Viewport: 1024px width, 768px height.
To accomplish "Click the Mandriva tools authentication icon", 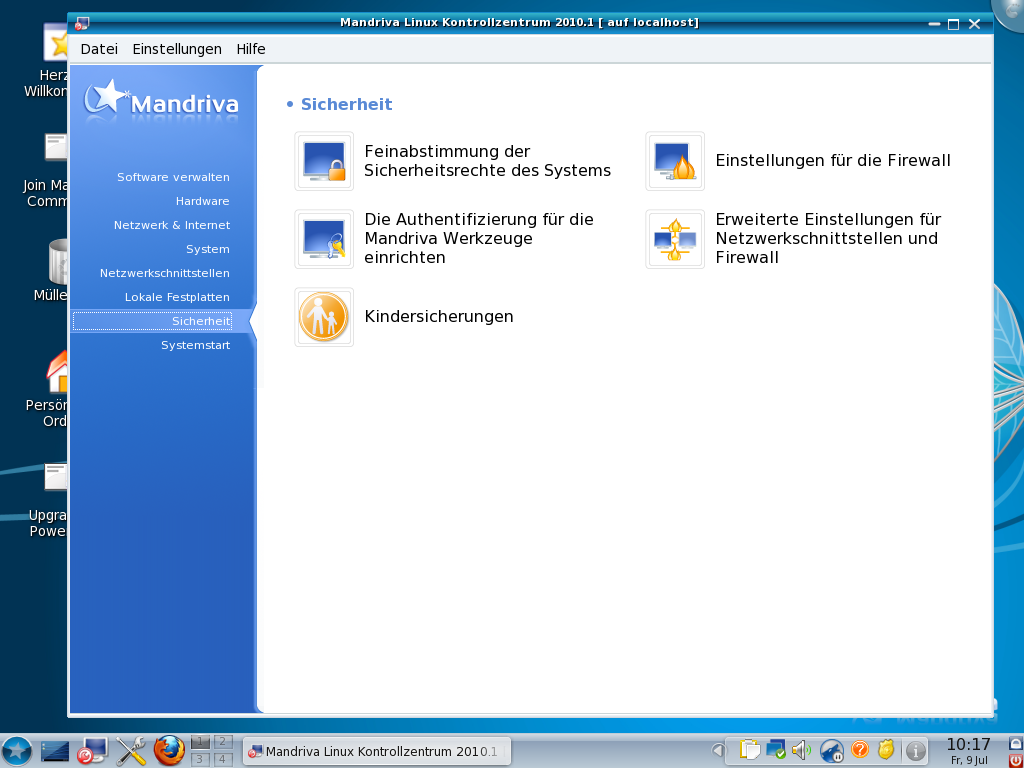I will pos(324,239).
